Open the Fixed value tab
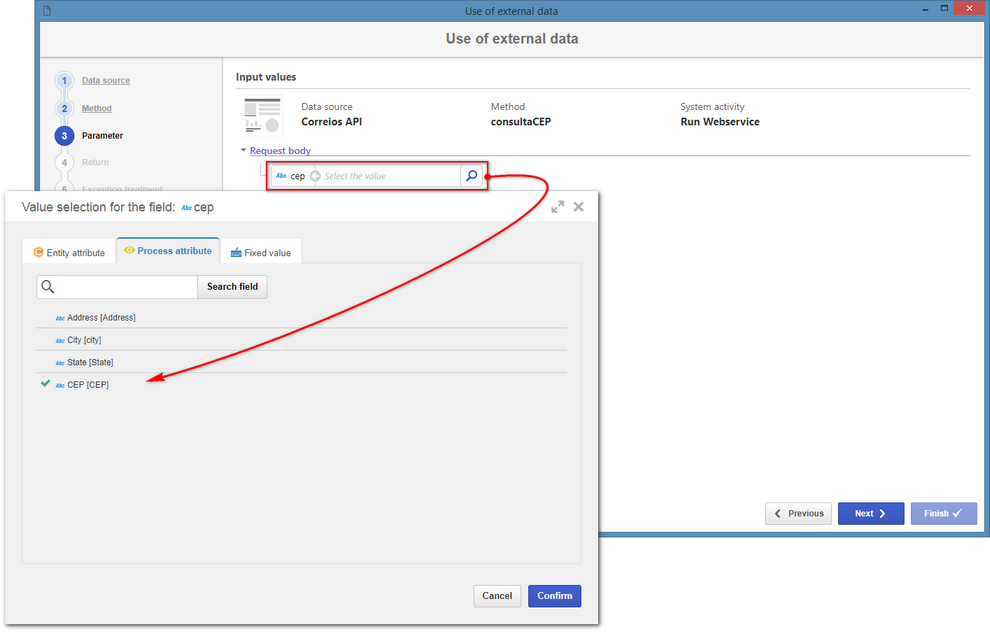The image size is (990, 632). tap(261, 253)
